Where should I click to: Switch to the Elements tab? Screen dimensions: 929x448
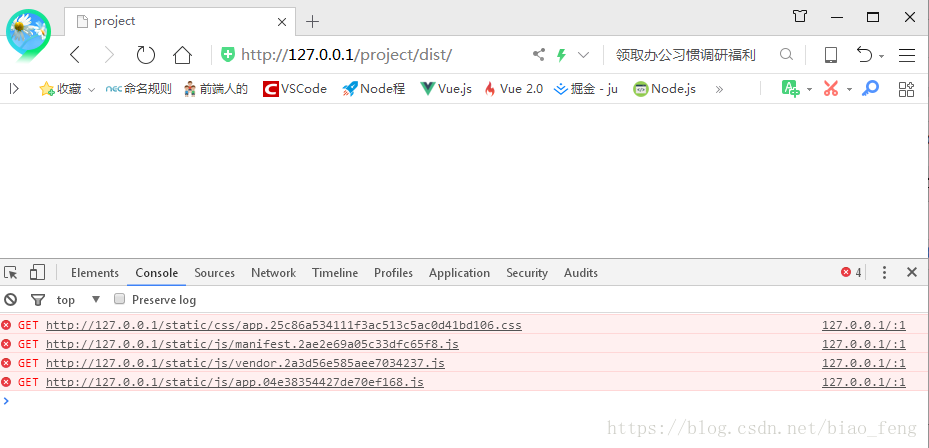coord(95,273)
